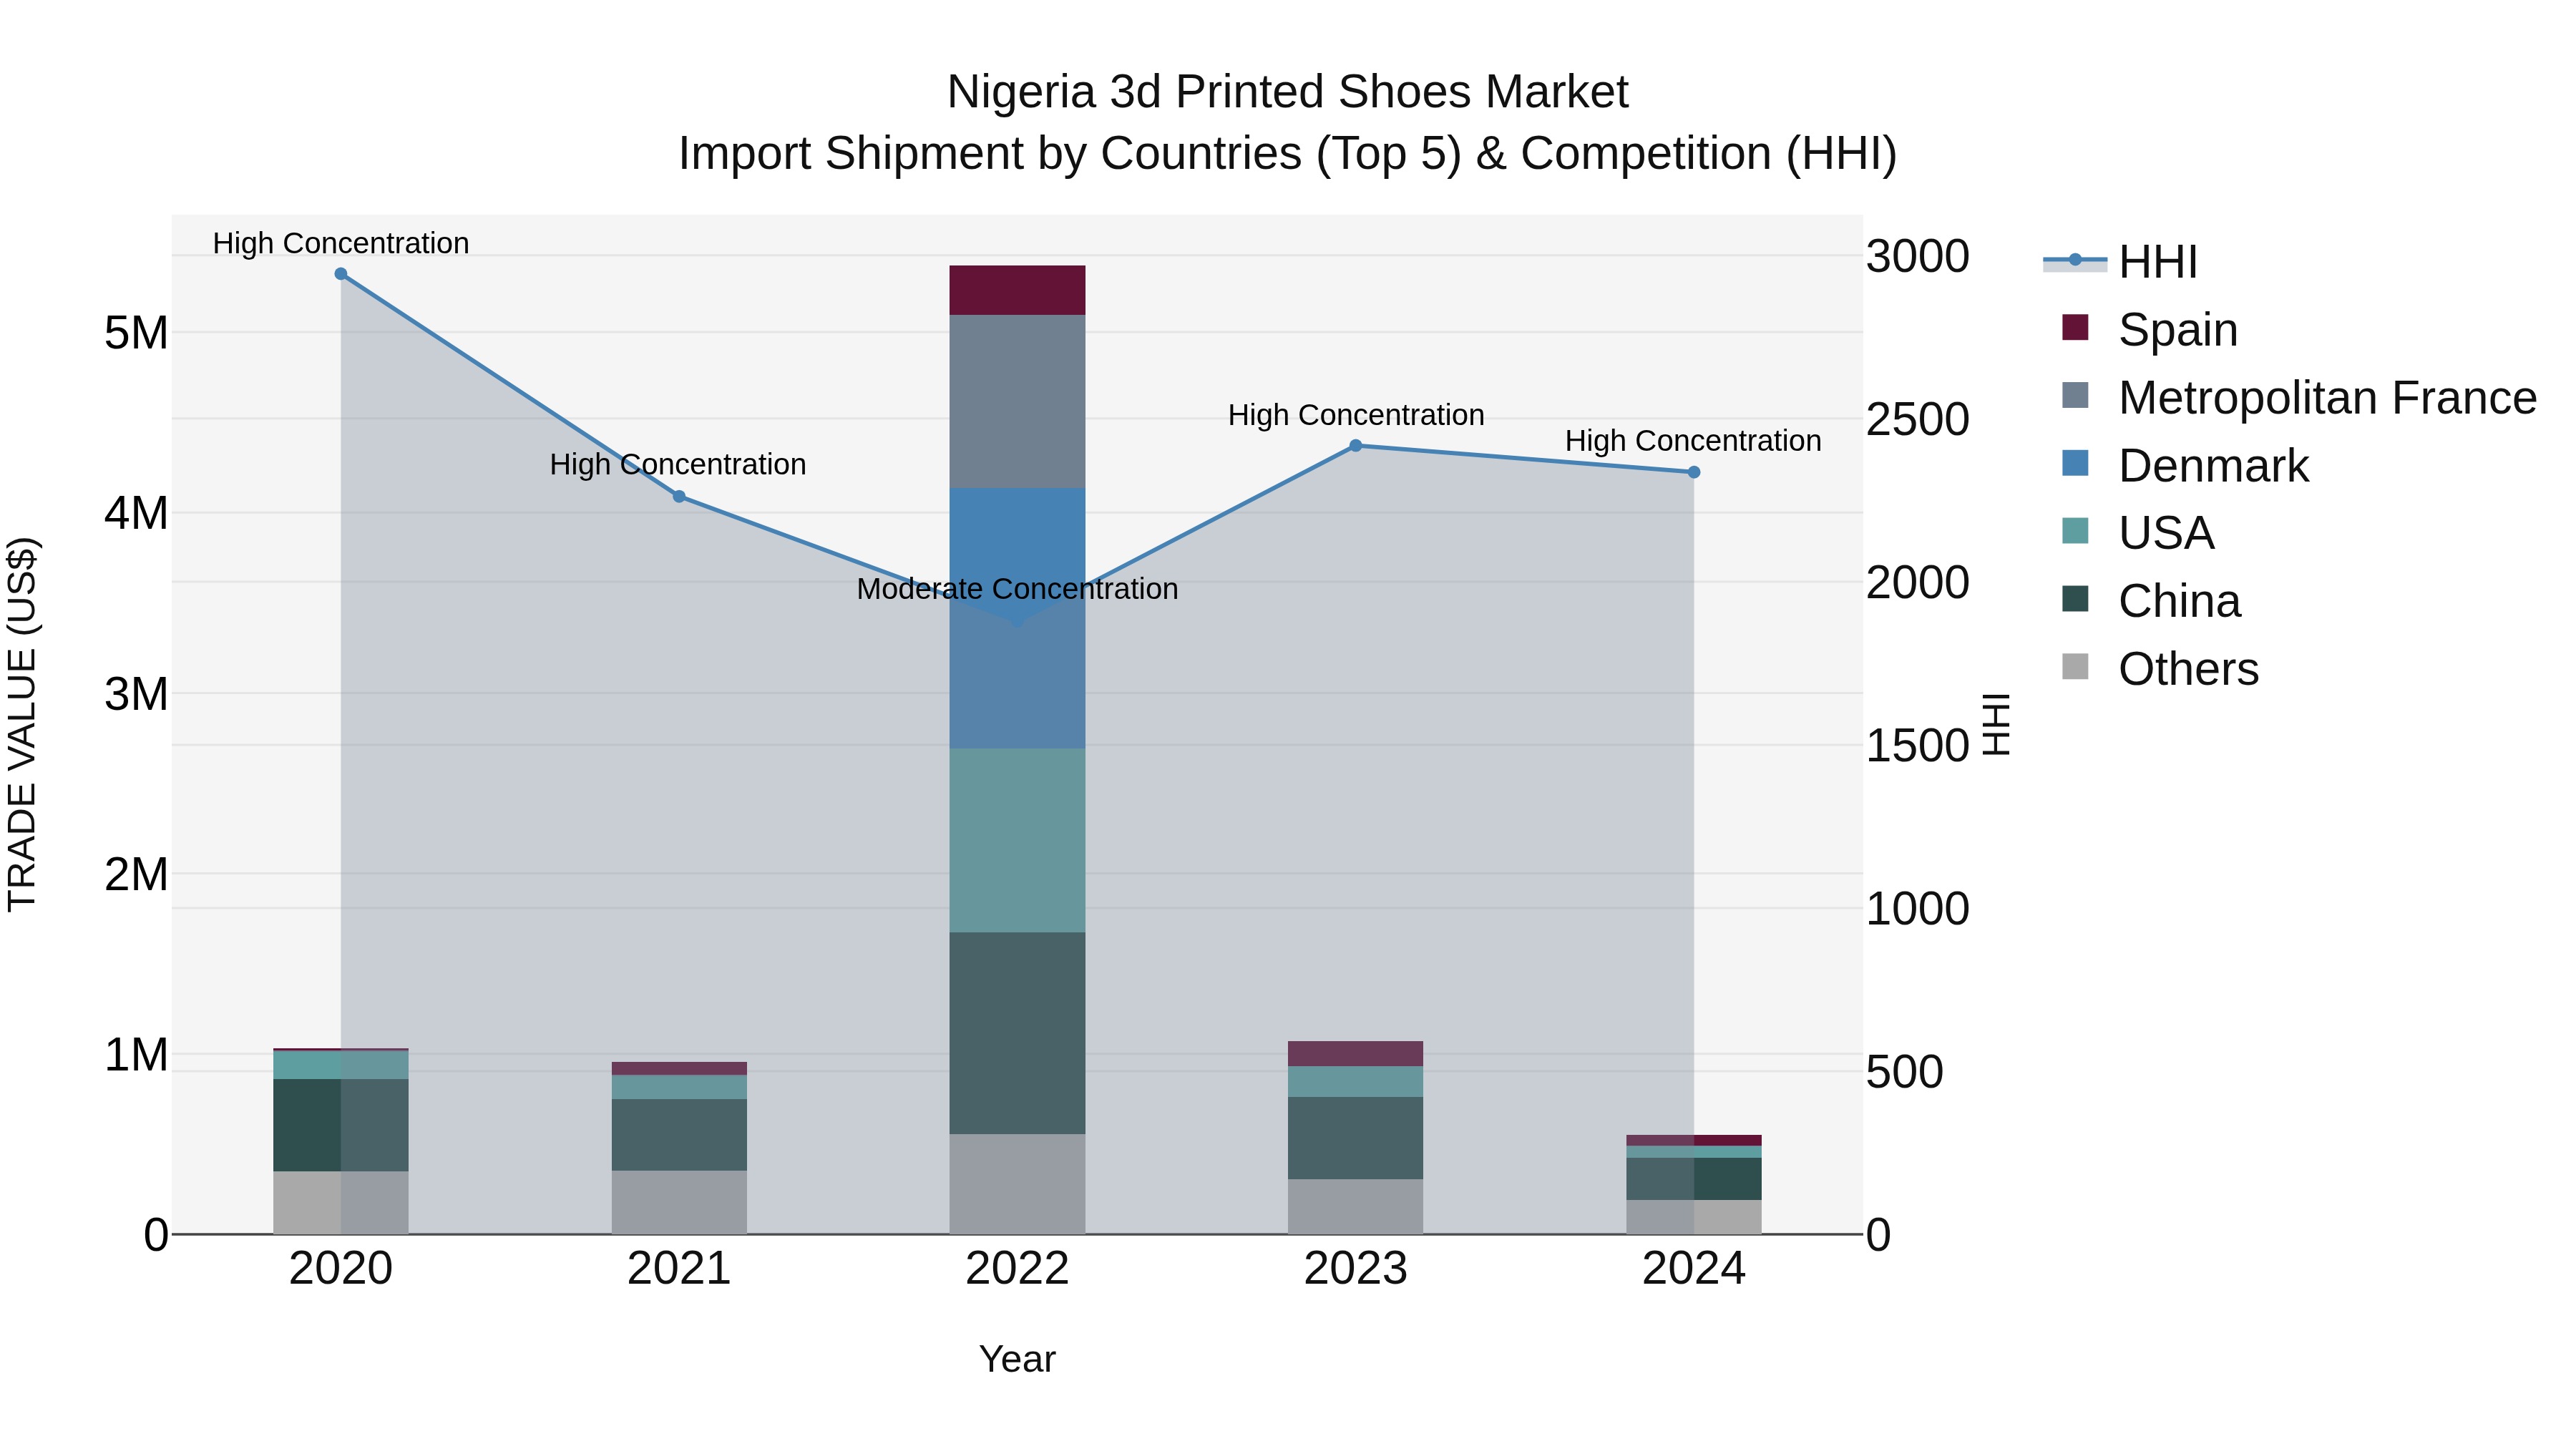
Task: Click the 1500 right axis tick label
Action: point(1918,746)
